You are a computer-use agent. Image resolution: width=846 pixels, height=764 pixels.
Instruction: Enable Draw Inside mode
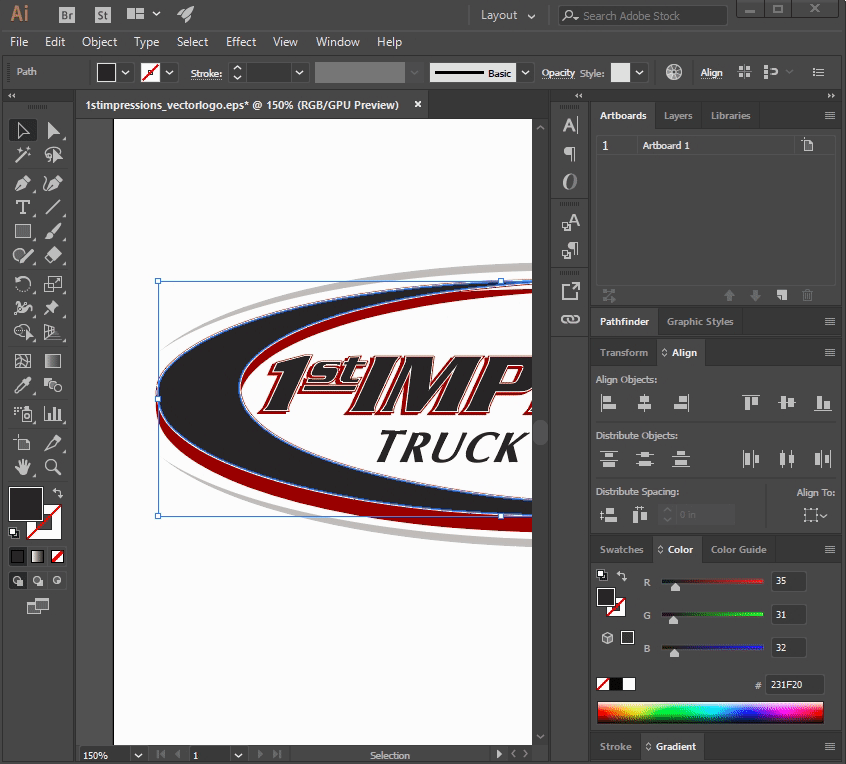(x=57, y=581)
